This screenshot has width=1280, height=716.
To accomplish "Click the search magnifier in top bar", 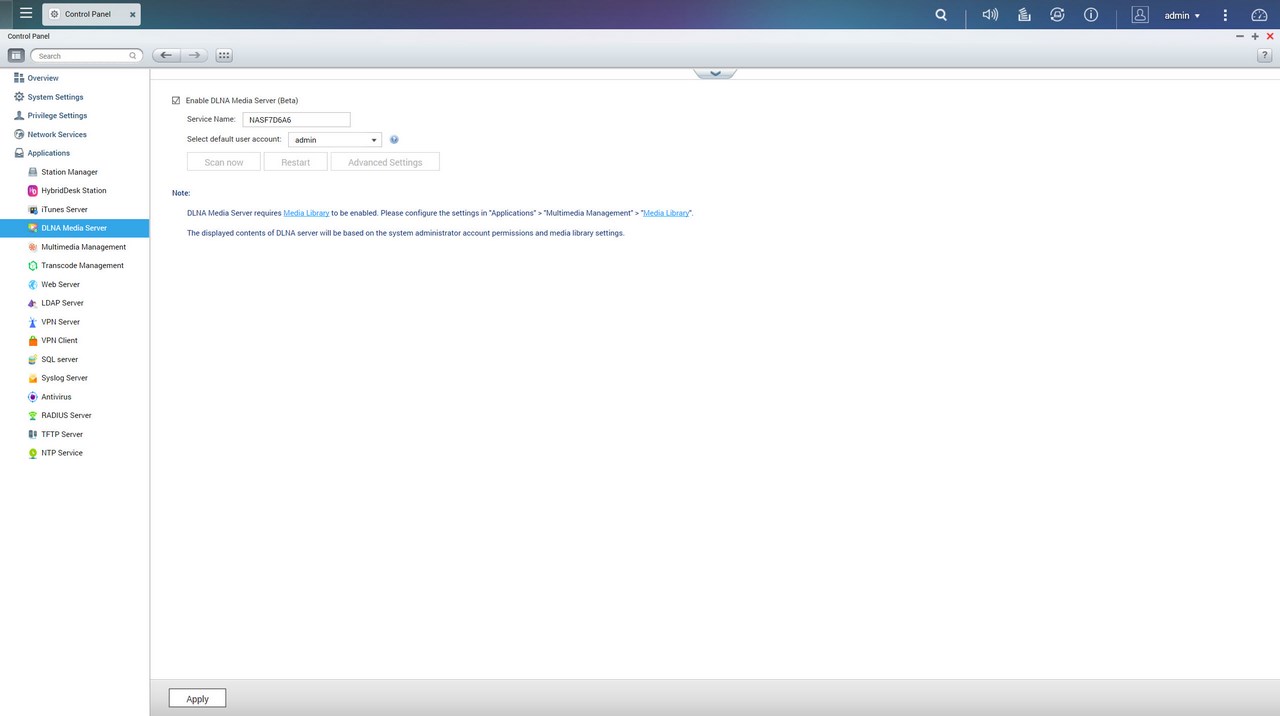I will (x=941, y=15).
